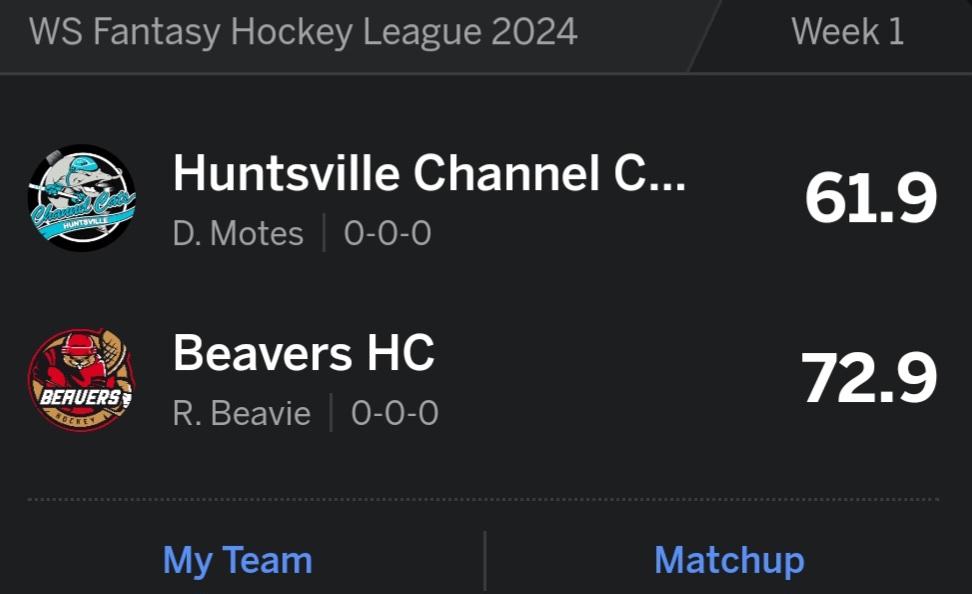Click the 0-0-0 record beside D. Motes

(387, 234)
